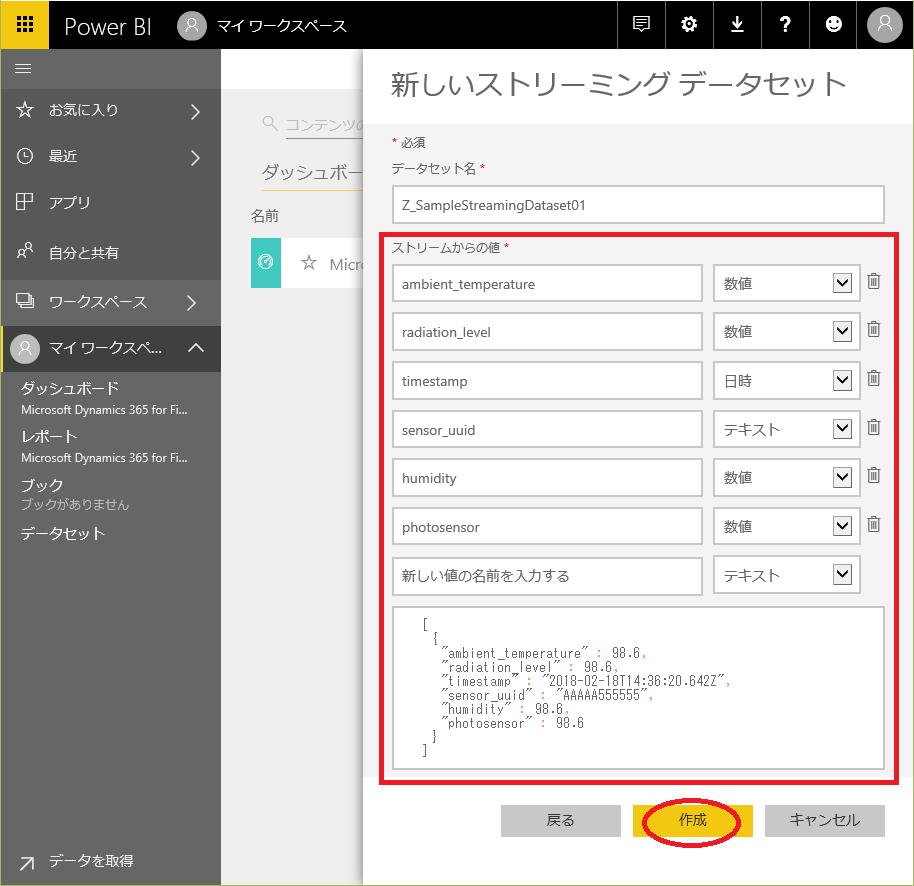
Task: Click the feedback smiley icon
Action: pos(834,24)
